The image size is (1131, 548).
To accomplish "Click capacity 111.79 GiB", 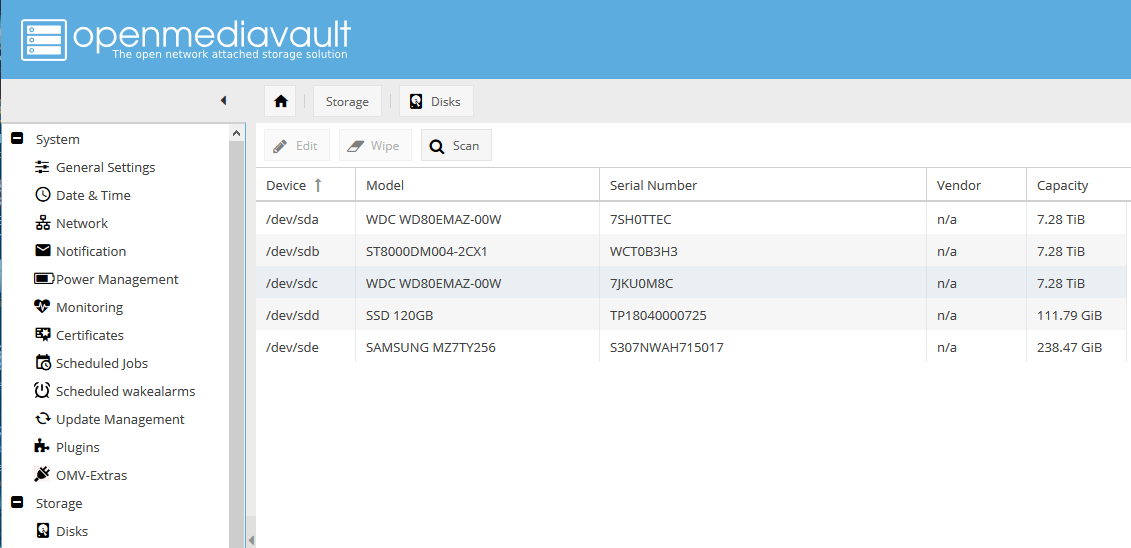I will coord(1069,316).
